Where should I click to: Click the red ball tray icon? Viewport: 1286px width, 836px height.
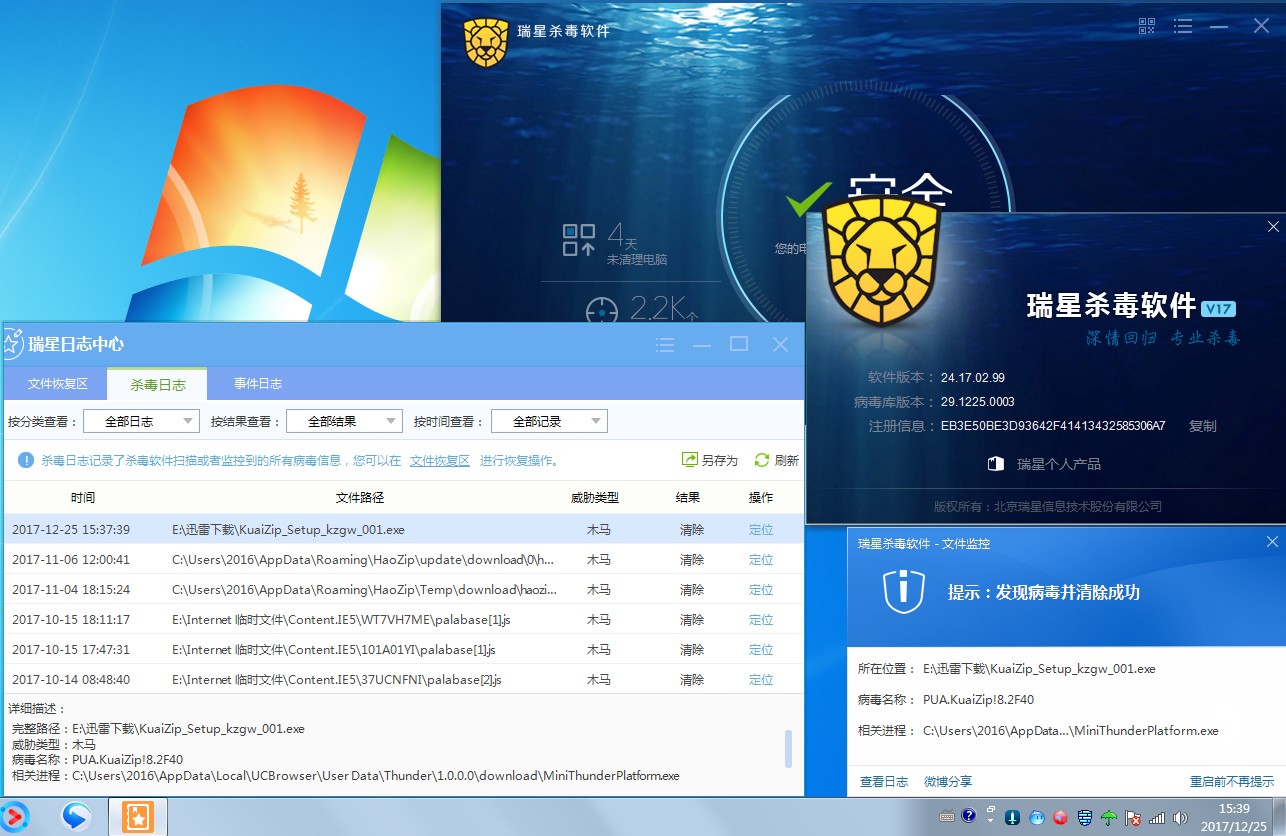click(1060, 817)
